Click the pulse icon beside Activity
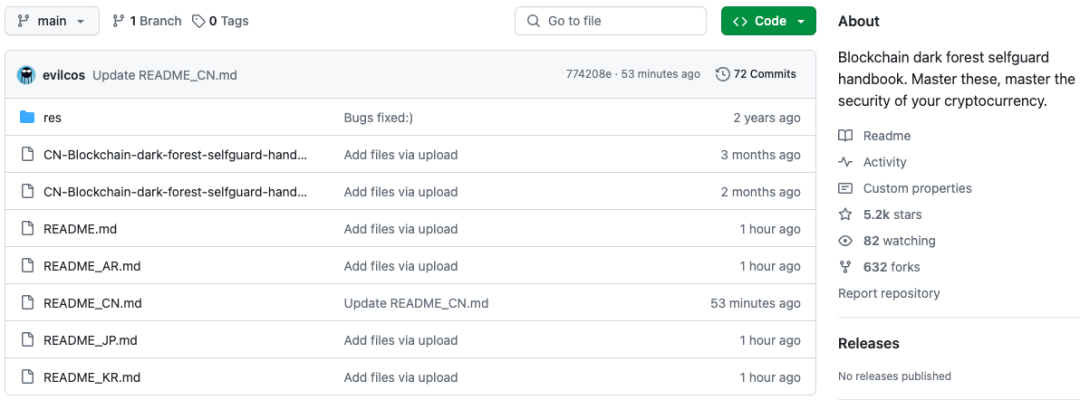The height and width of the screenshot is (400, 1080). coord(845,162)
